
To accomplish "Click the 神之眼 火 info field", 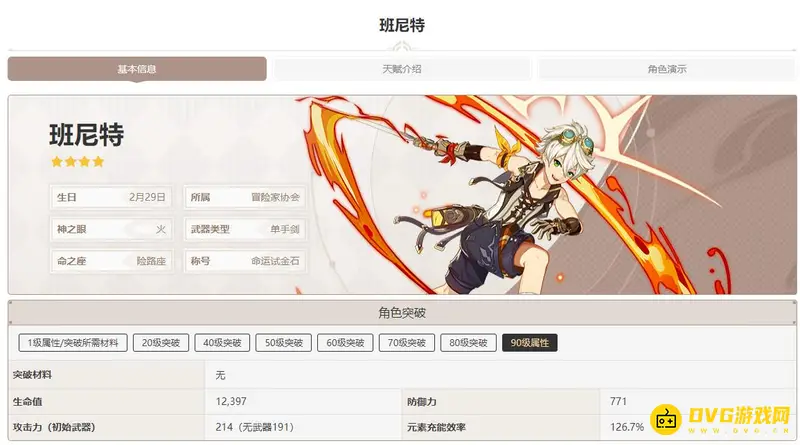I will pos(111,230).
